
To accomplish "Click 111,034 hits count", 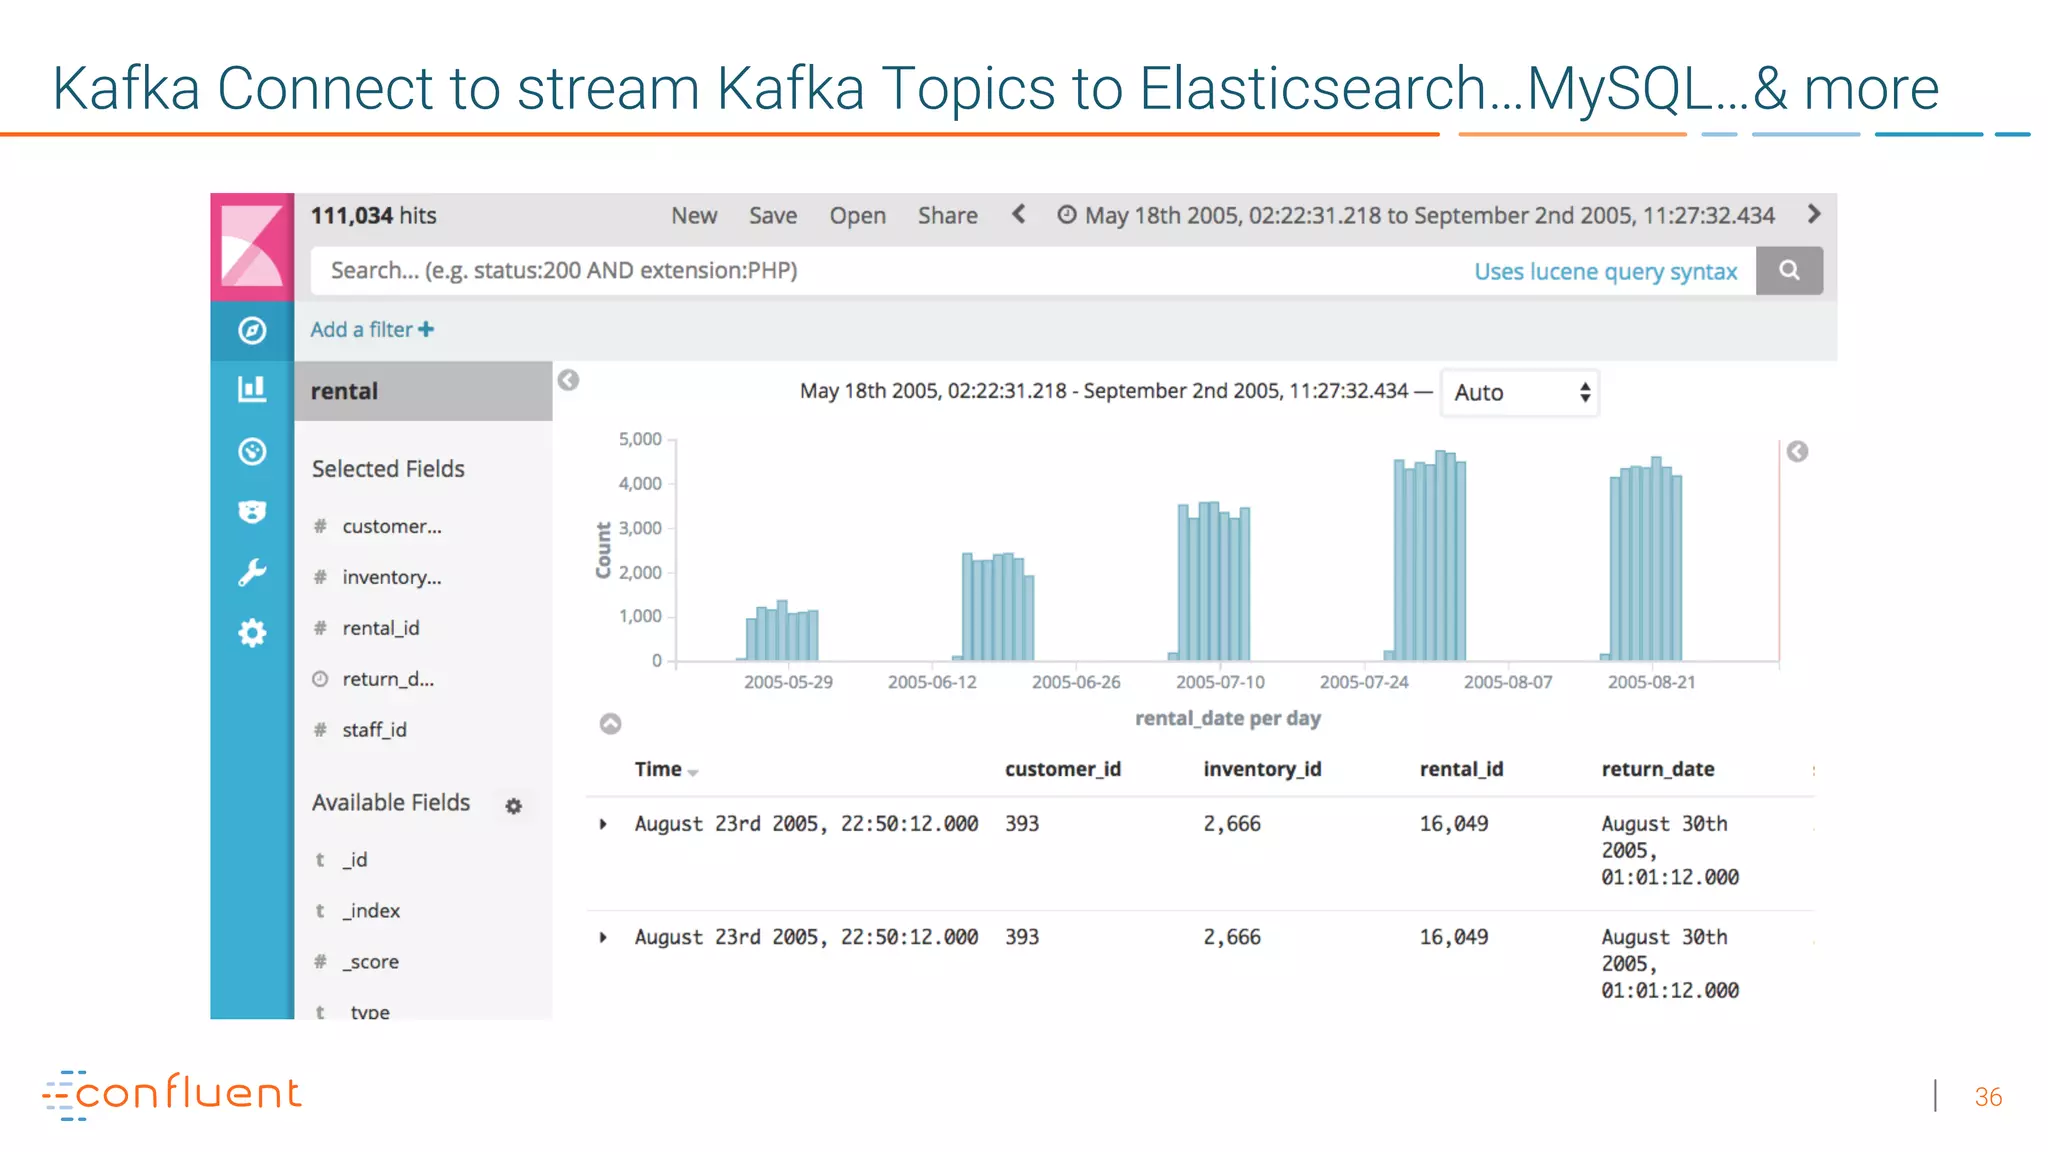I will pyautogui.click(x=373, y=215).
